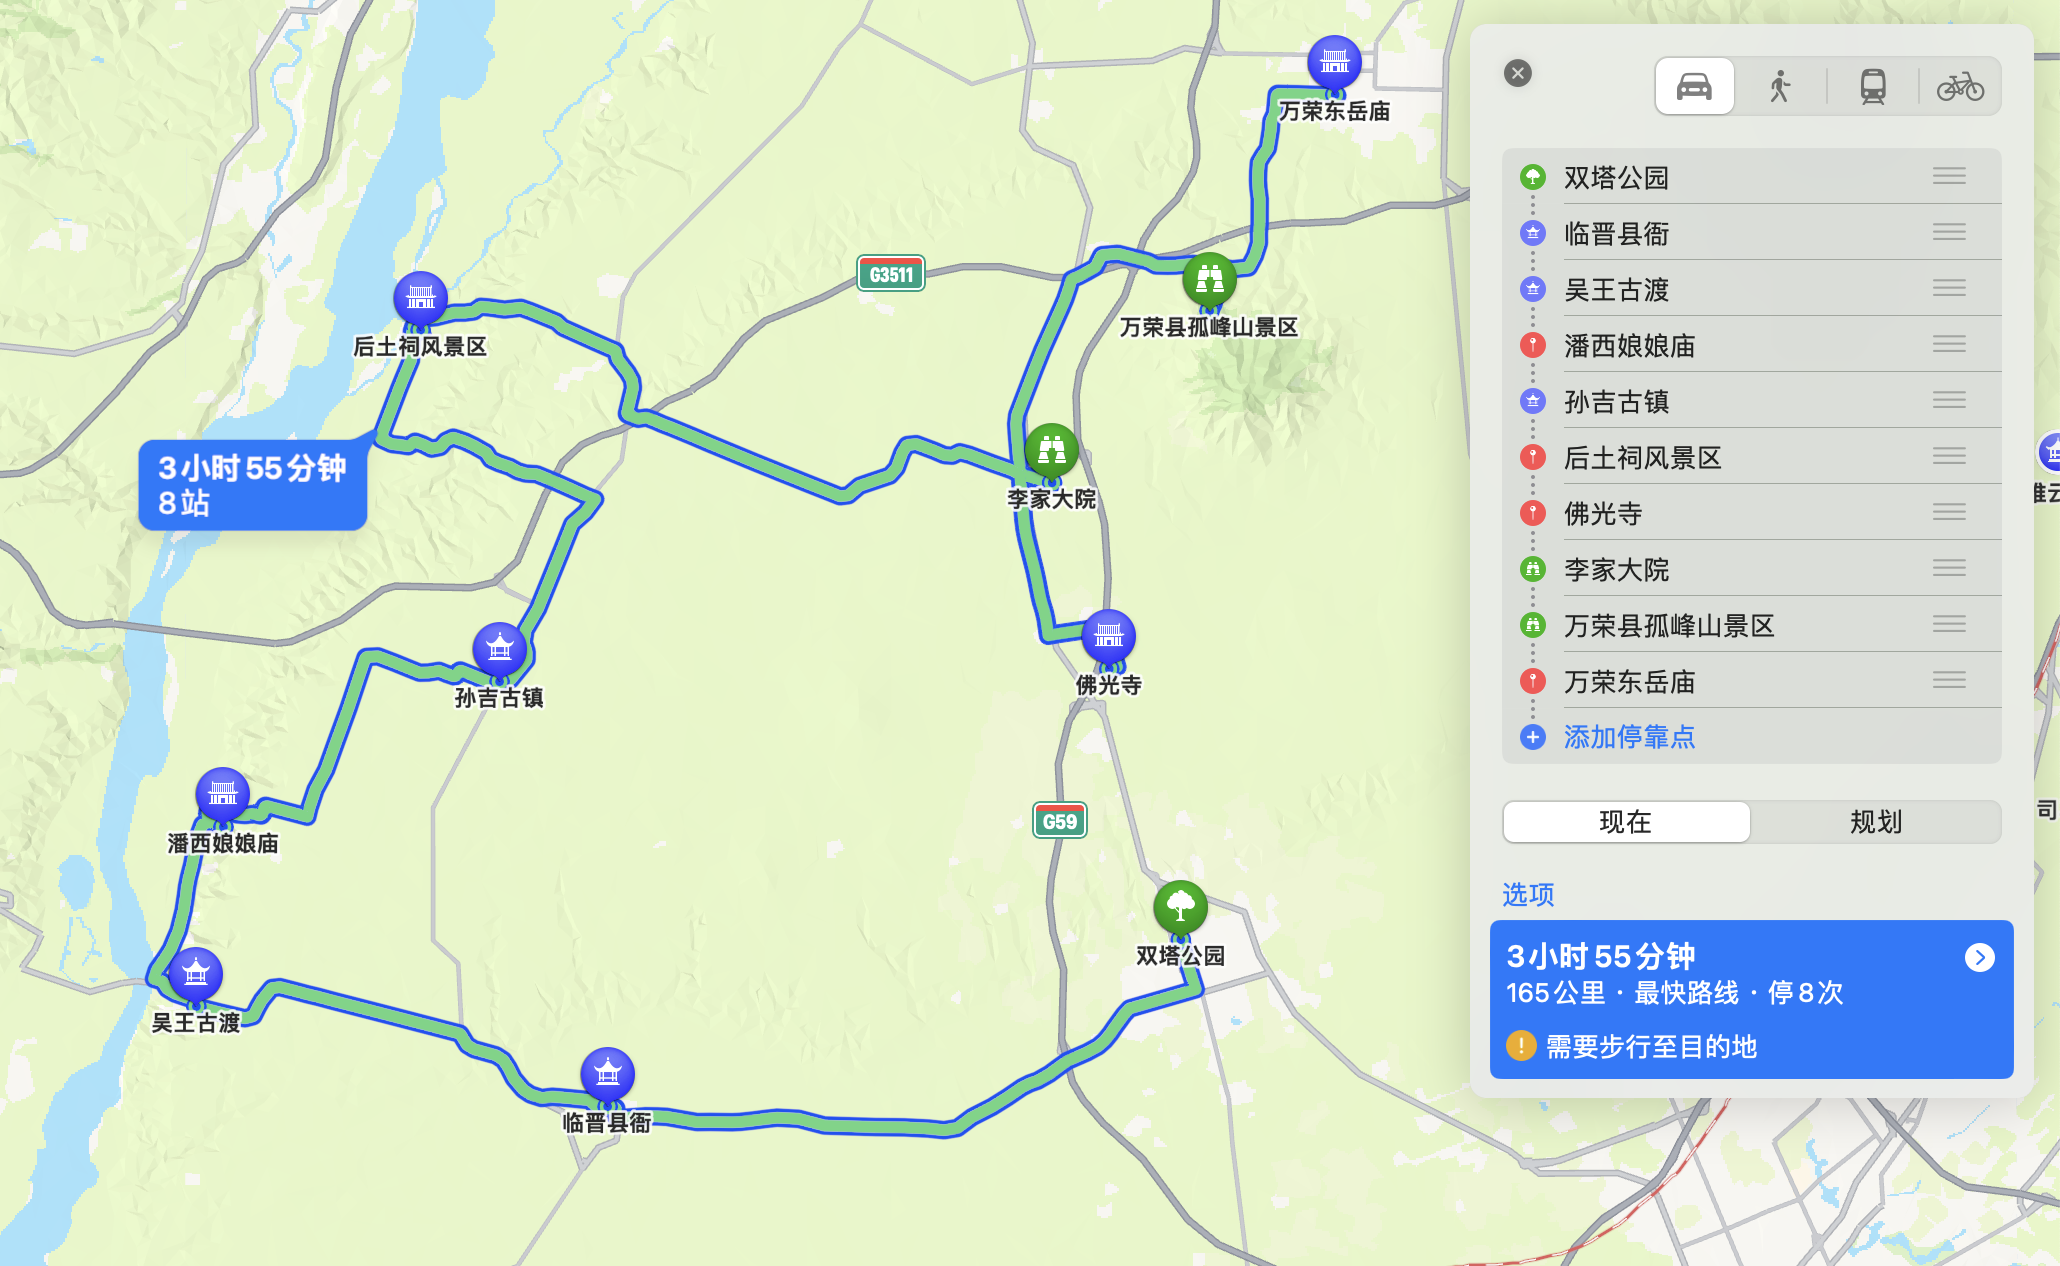
Task: Click 双塔公园 tree pin on map
Action: pyautogui.click(x=1180, y=908)
